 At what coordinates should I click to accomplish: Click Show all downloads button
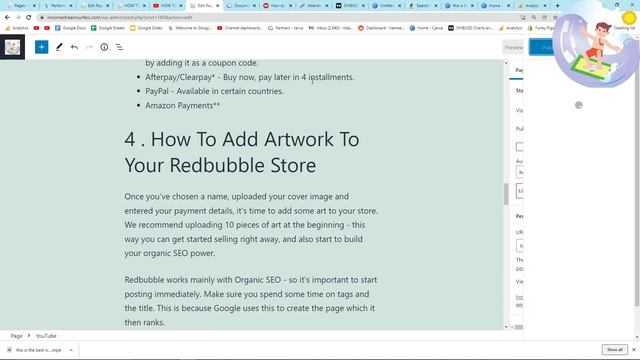click(x=614, y=350)
